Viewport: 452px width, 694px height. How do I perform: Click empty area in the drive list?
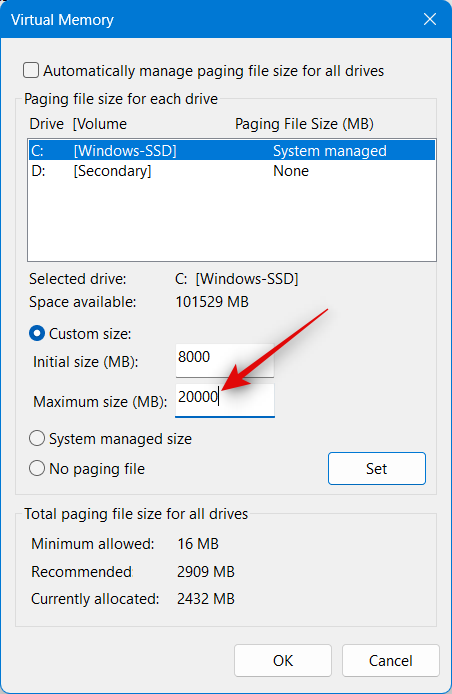tap(232, 221)
